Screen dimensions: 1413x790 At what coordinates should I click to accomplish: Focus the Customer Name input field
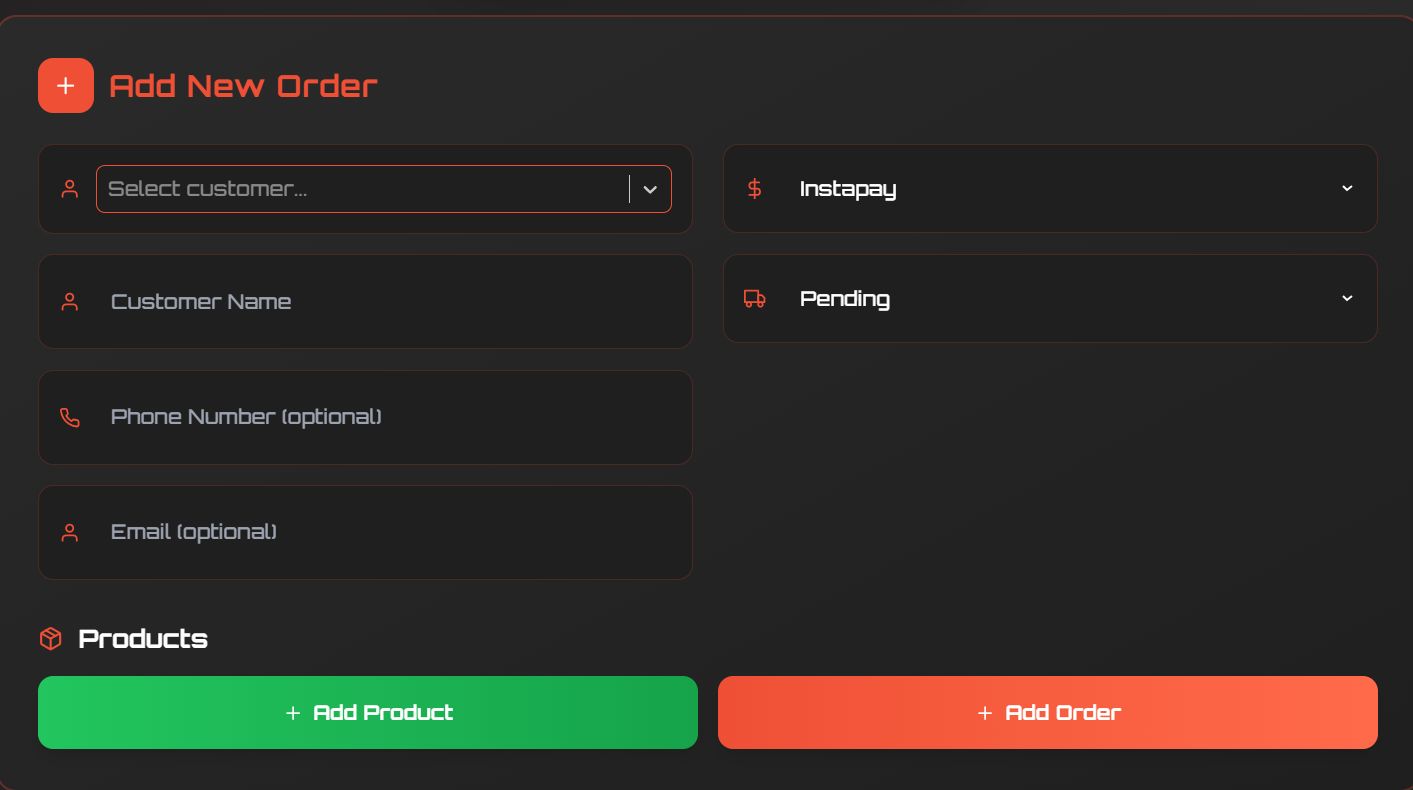[x=390, y=302]
